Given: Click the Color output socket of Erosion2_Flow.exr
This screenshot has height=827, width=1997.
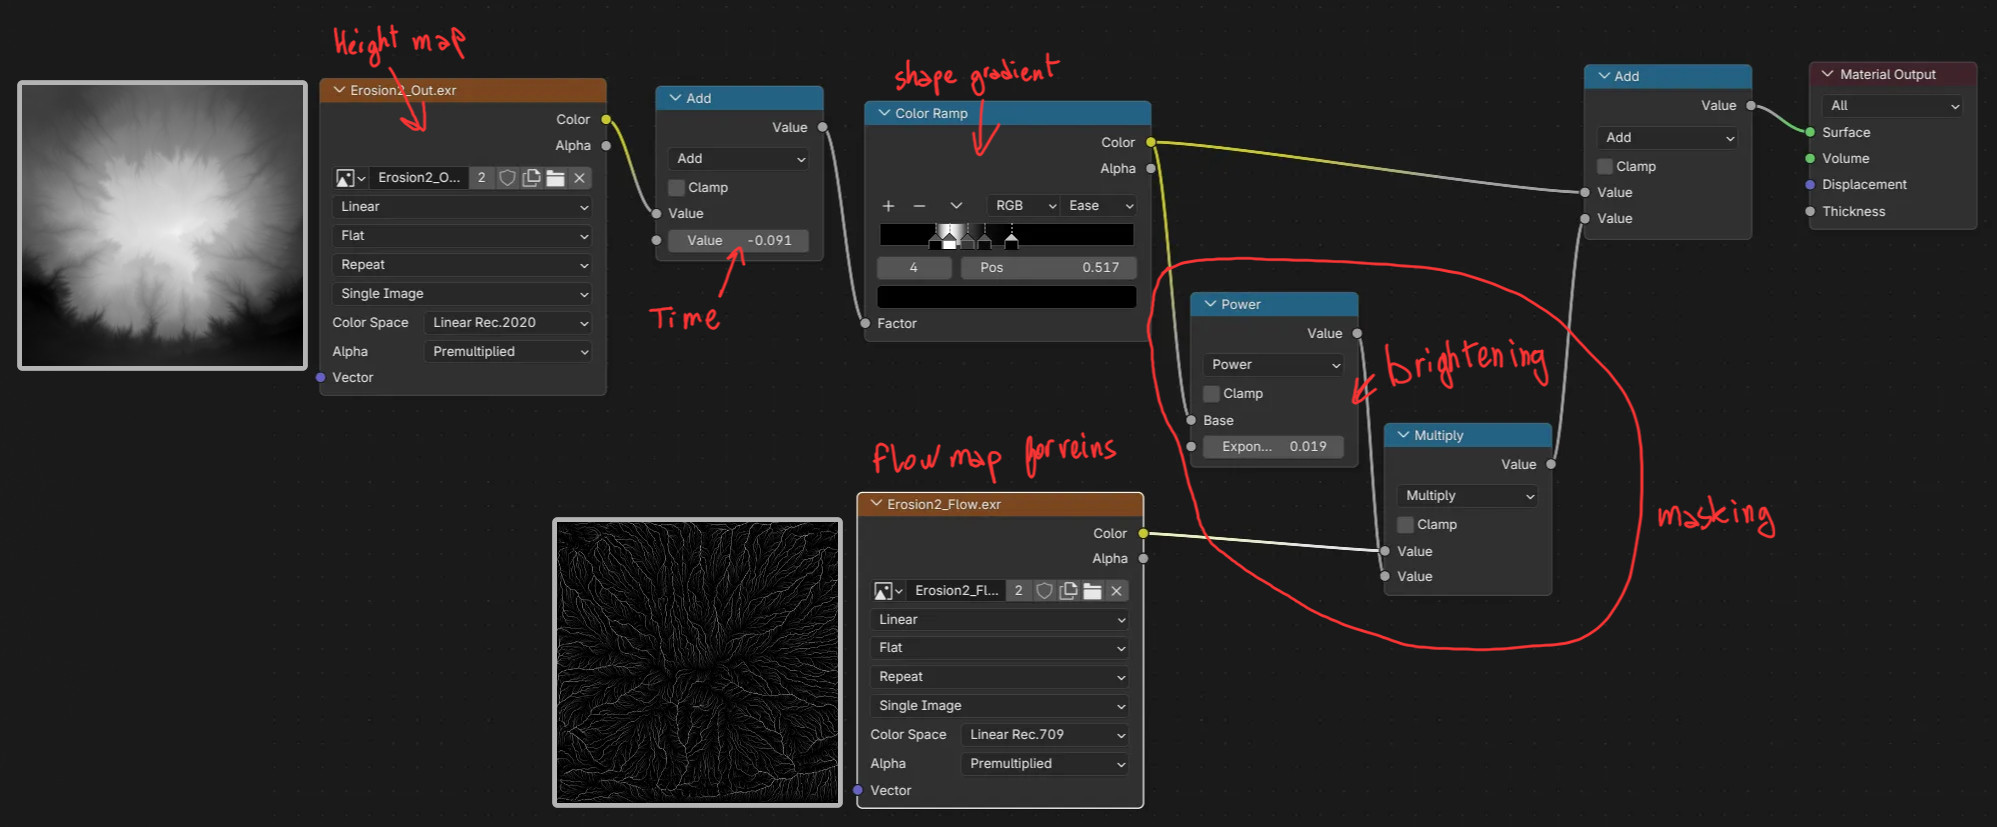Looking at the screenshot, I should tap(1143, 534).
